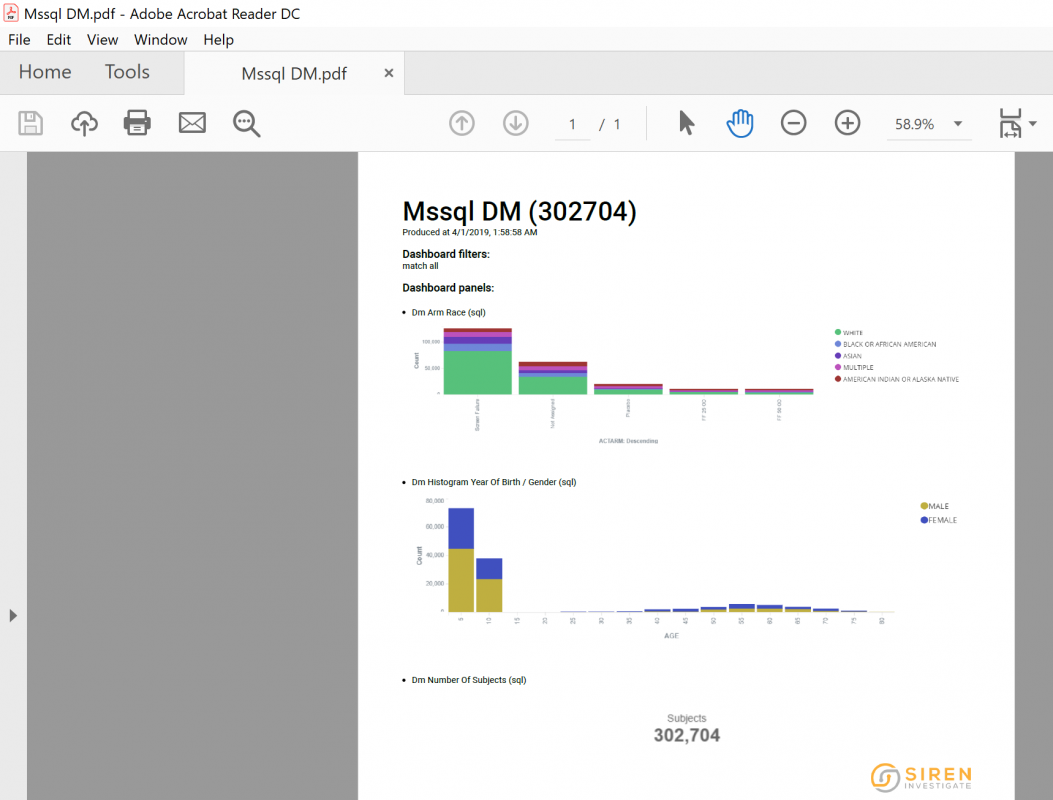Click the MULTIPLE legend swatch
The height and width of the screenshot is (800, 1053).
(837, 367)
